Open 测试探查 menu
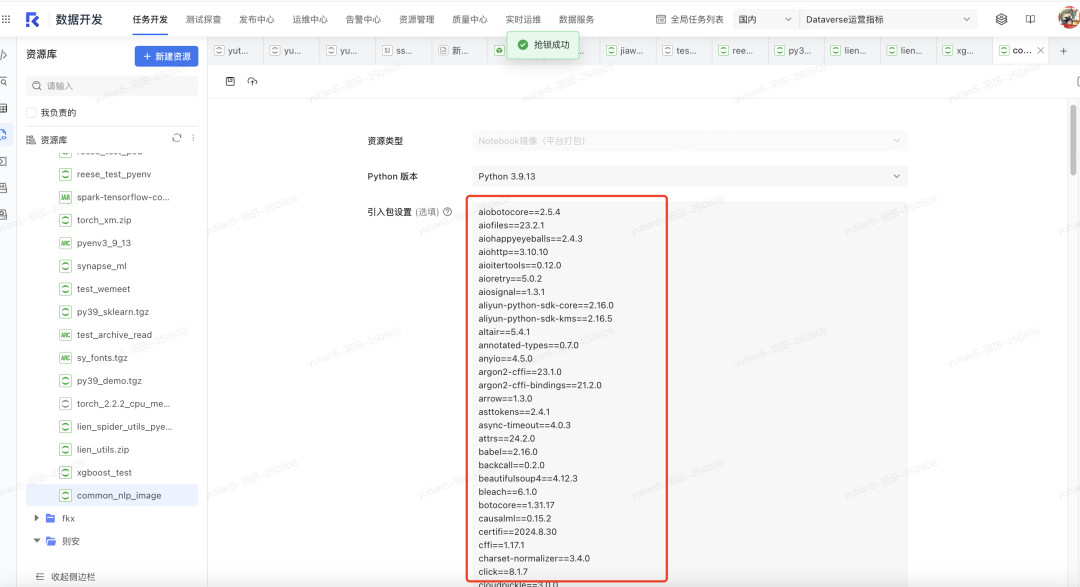 (203, 19)
